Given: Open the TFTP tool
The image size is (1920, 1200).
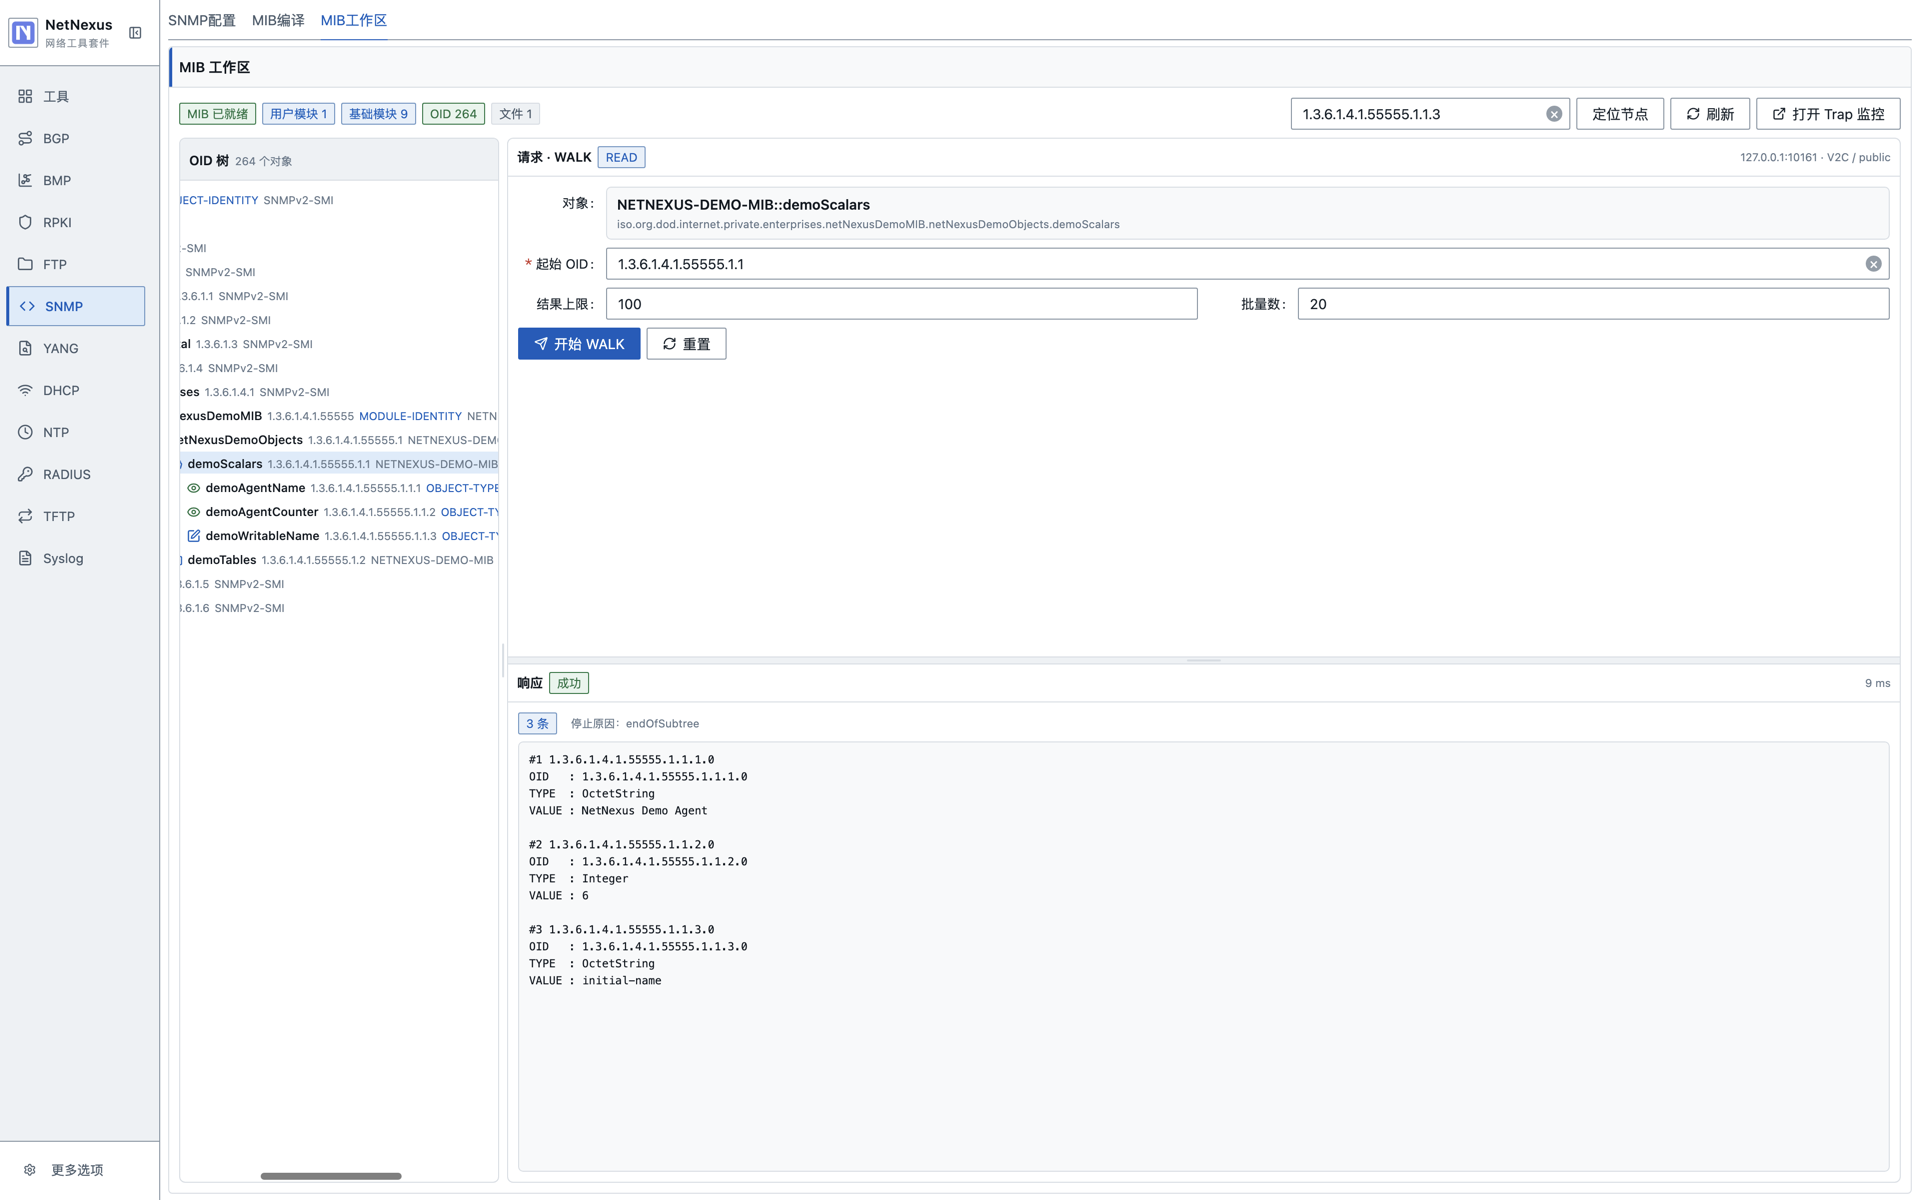Looking at the screenshot, I should click(75, 516).
